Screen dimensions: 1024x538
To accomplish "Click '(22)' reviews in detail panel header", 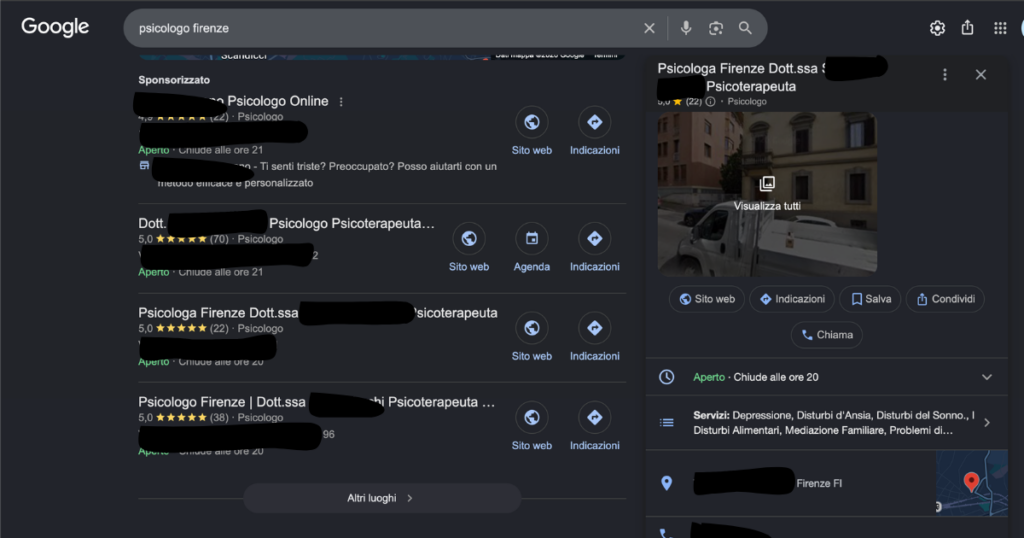I will pyautogui.click(x=694, y=101).
